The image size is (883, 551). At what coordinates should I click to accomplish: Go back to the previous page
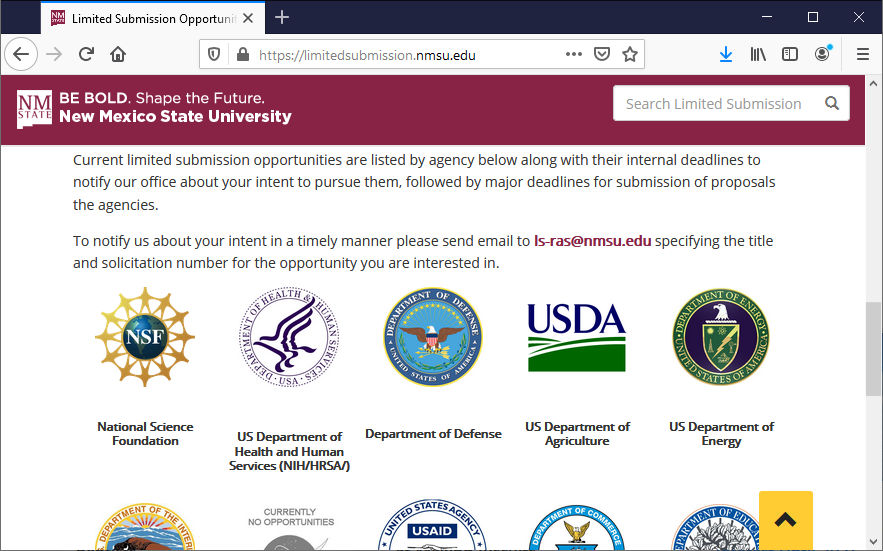tap(21, 54)
